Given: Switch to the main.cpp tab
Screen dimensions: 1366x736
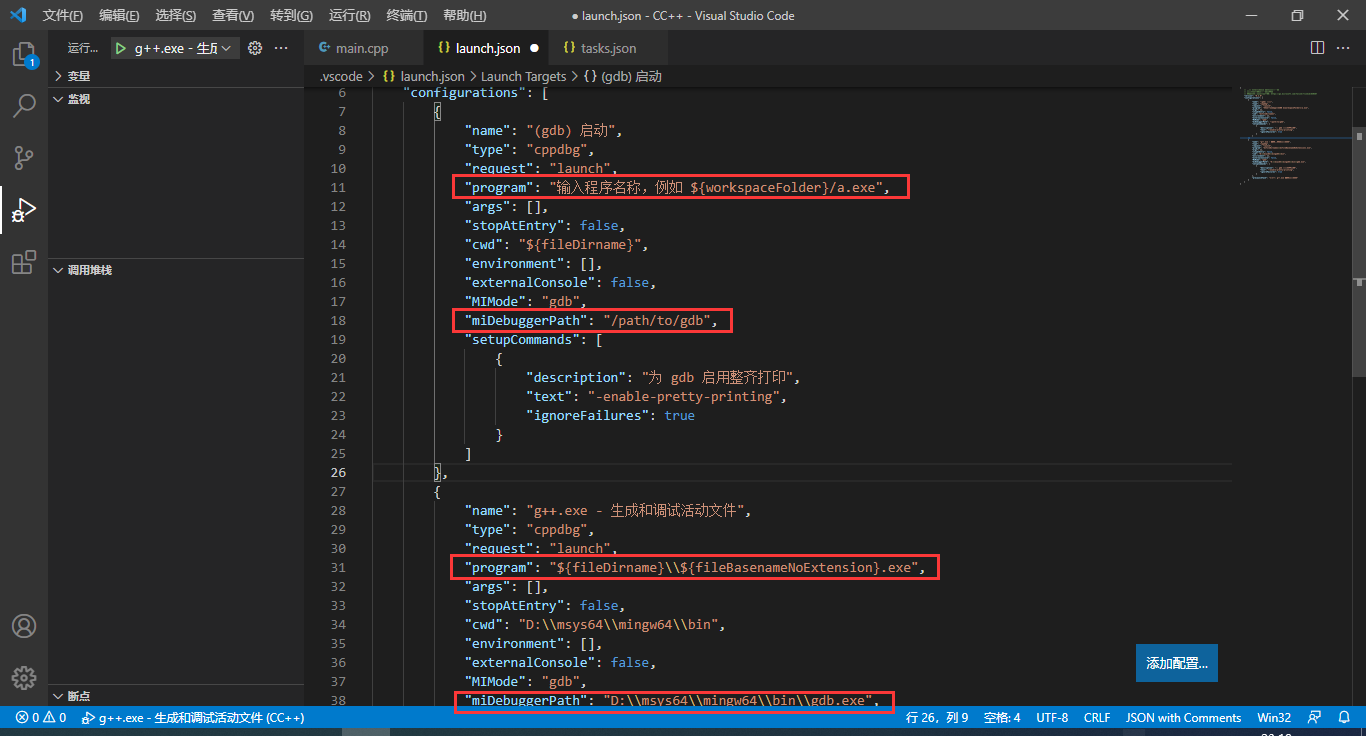Looking at the screenshot, I should (363, 48).
